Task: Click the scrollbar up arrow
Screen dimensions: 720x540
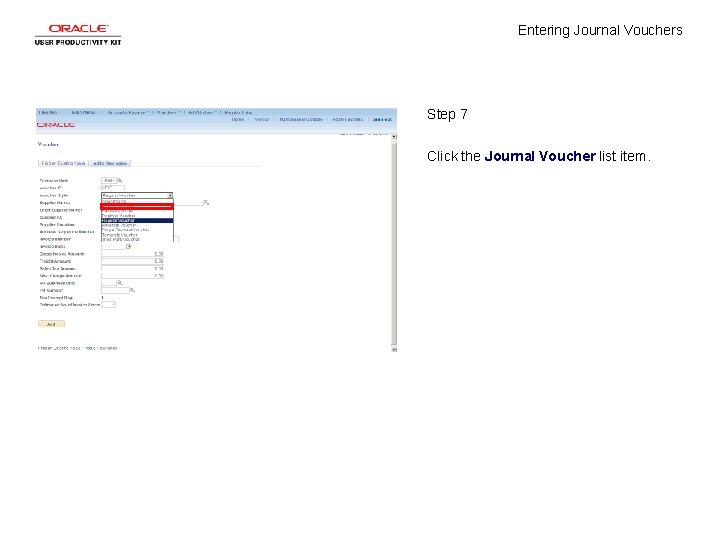Action: pyautogui.click(x=394, y=136)
